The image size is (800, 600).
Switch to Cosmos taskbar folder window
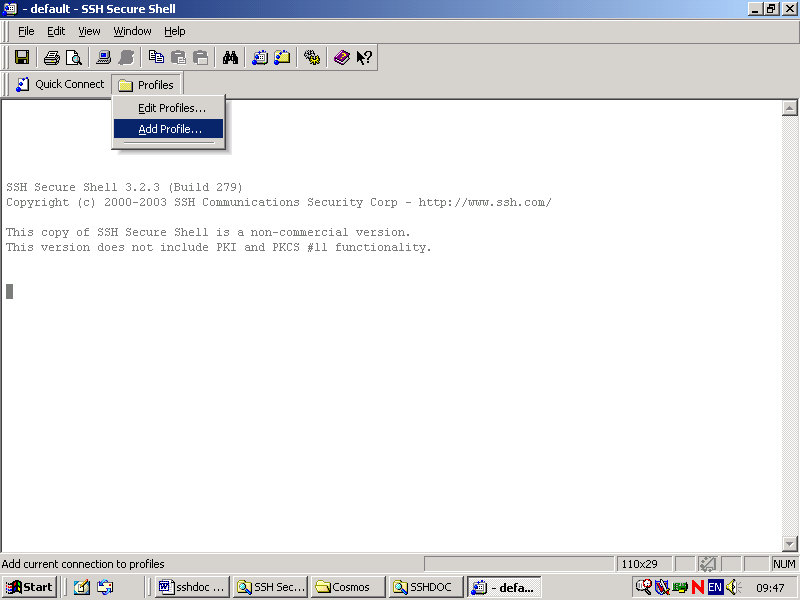(347, 587)
